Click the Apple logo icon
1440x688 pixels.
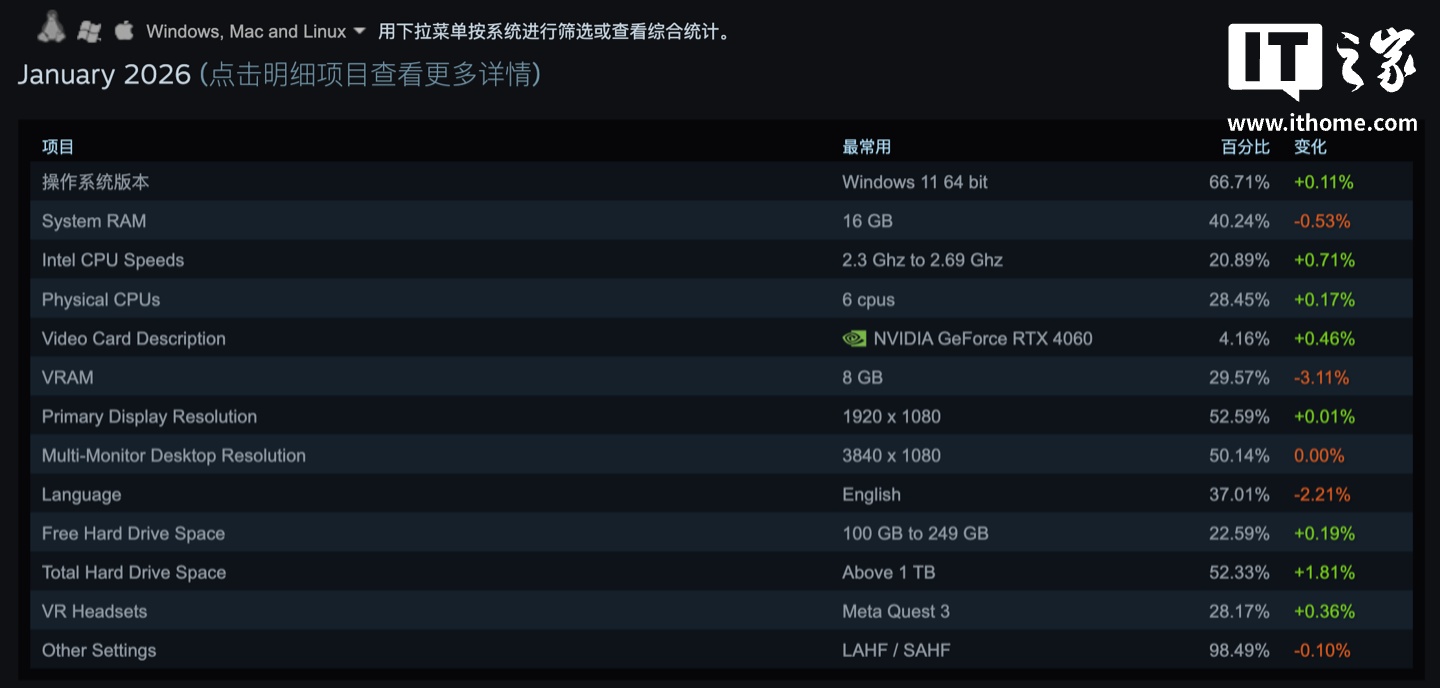[x=124, y=30]
